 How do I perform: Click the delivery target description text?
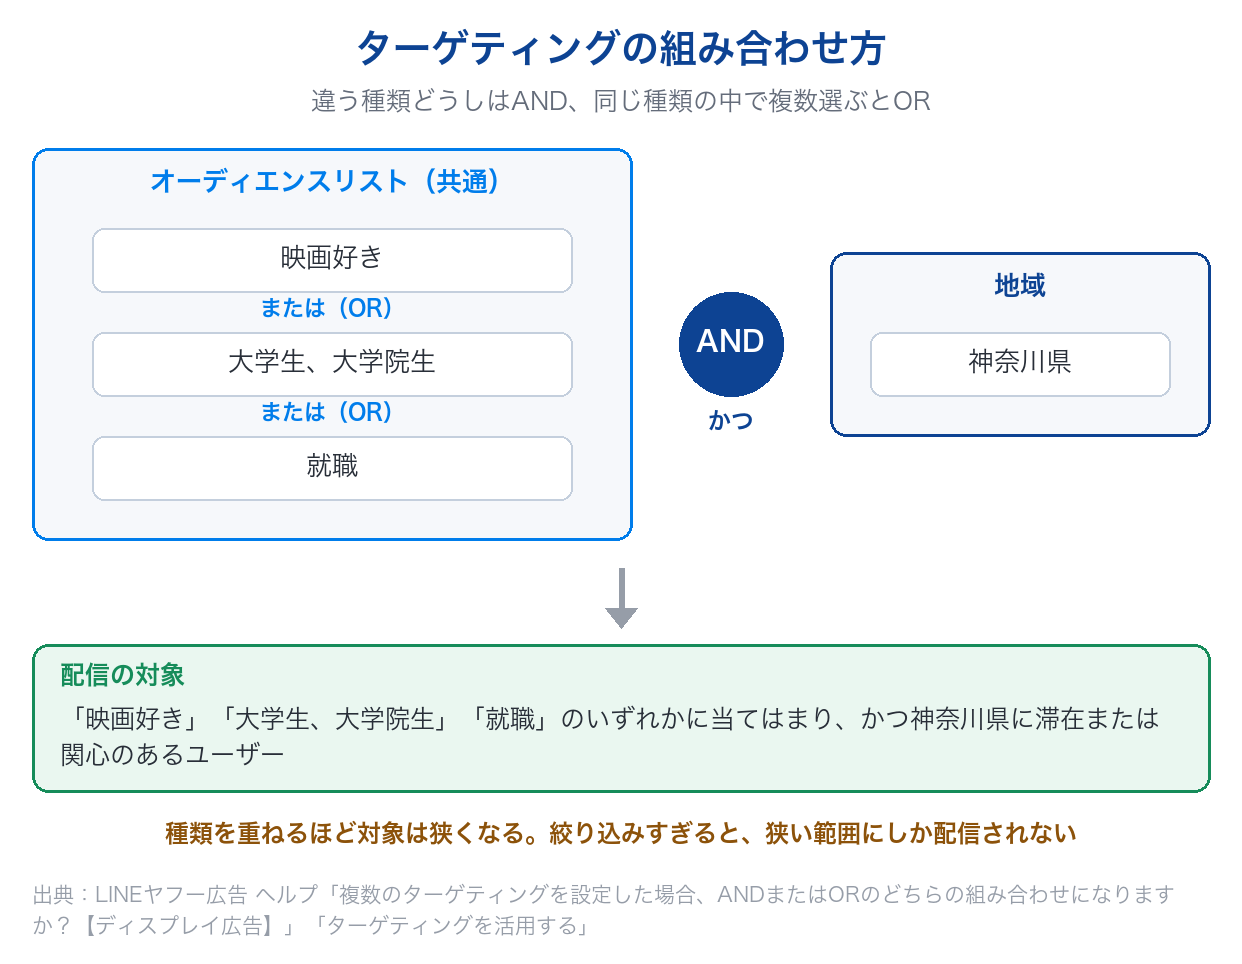(x=610, y=736)
